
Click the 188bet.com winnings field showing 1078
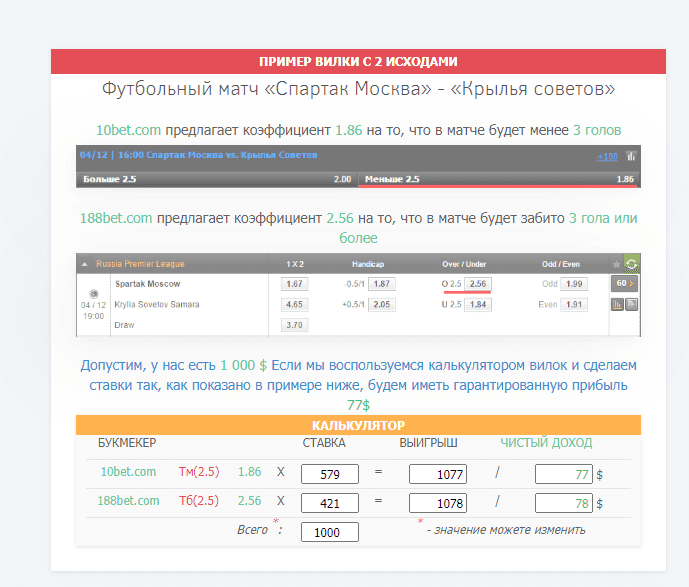(438, 504)
